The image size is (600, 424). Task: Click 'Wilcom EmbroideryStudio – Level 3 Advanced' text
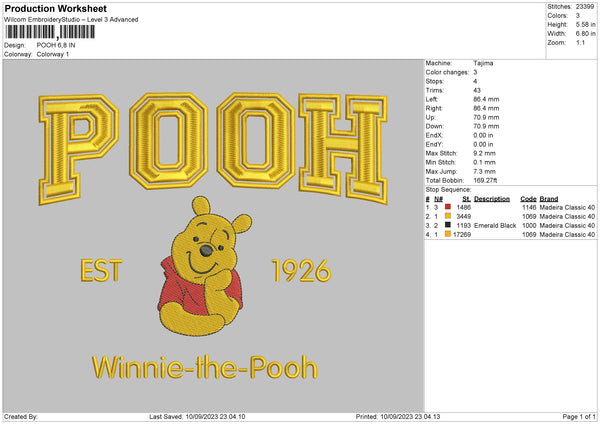click(71, 20)
